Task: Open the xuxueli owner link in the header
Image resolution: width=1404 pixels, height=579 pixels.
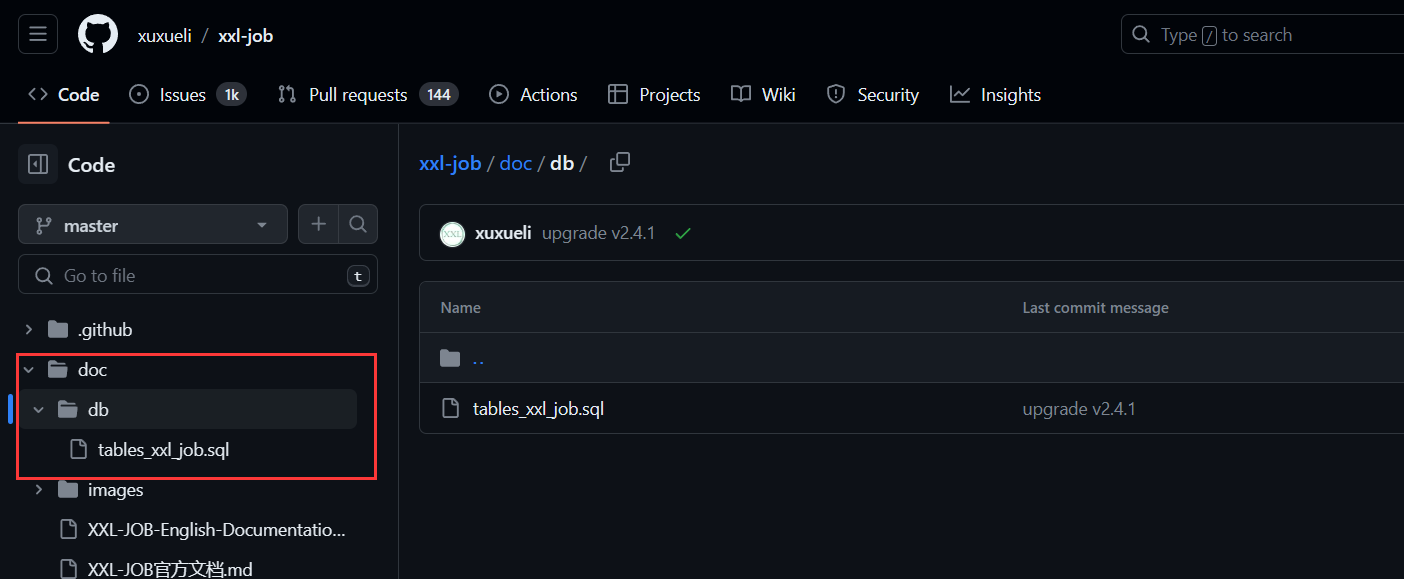Action: [165, 36]
